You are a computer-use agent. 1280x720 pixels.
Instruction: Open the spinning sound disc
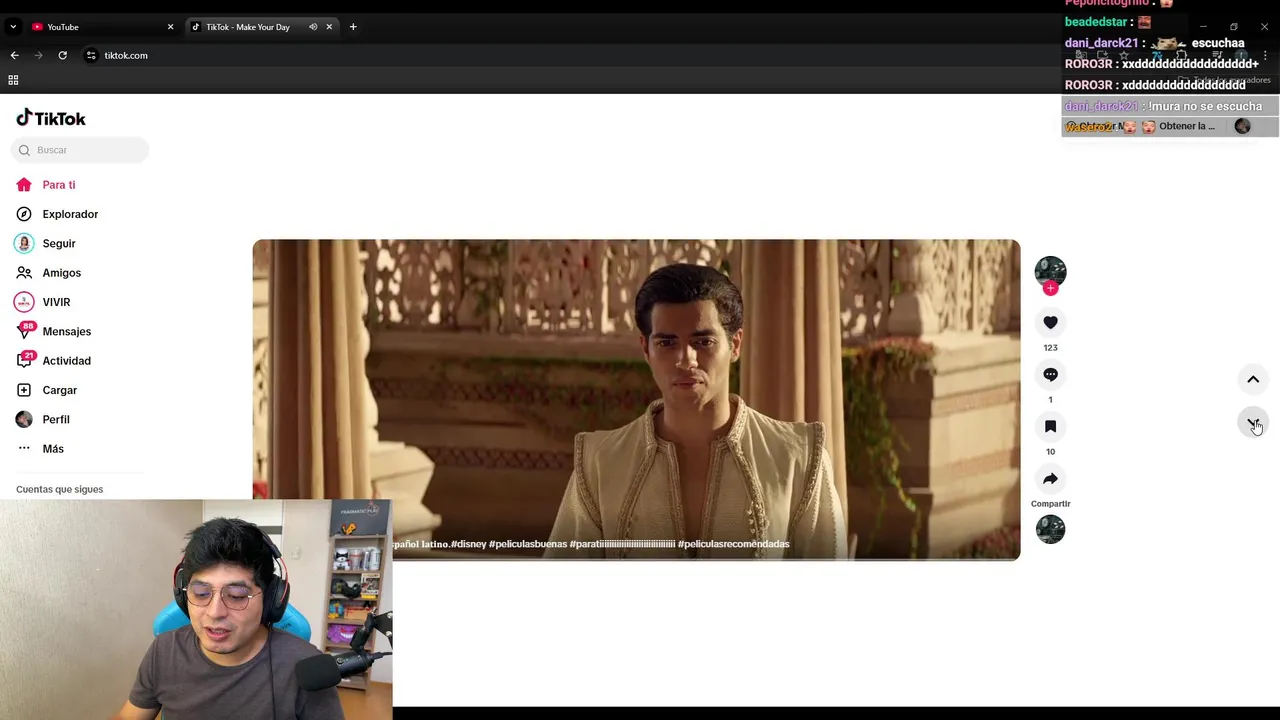pos(1050,529)
